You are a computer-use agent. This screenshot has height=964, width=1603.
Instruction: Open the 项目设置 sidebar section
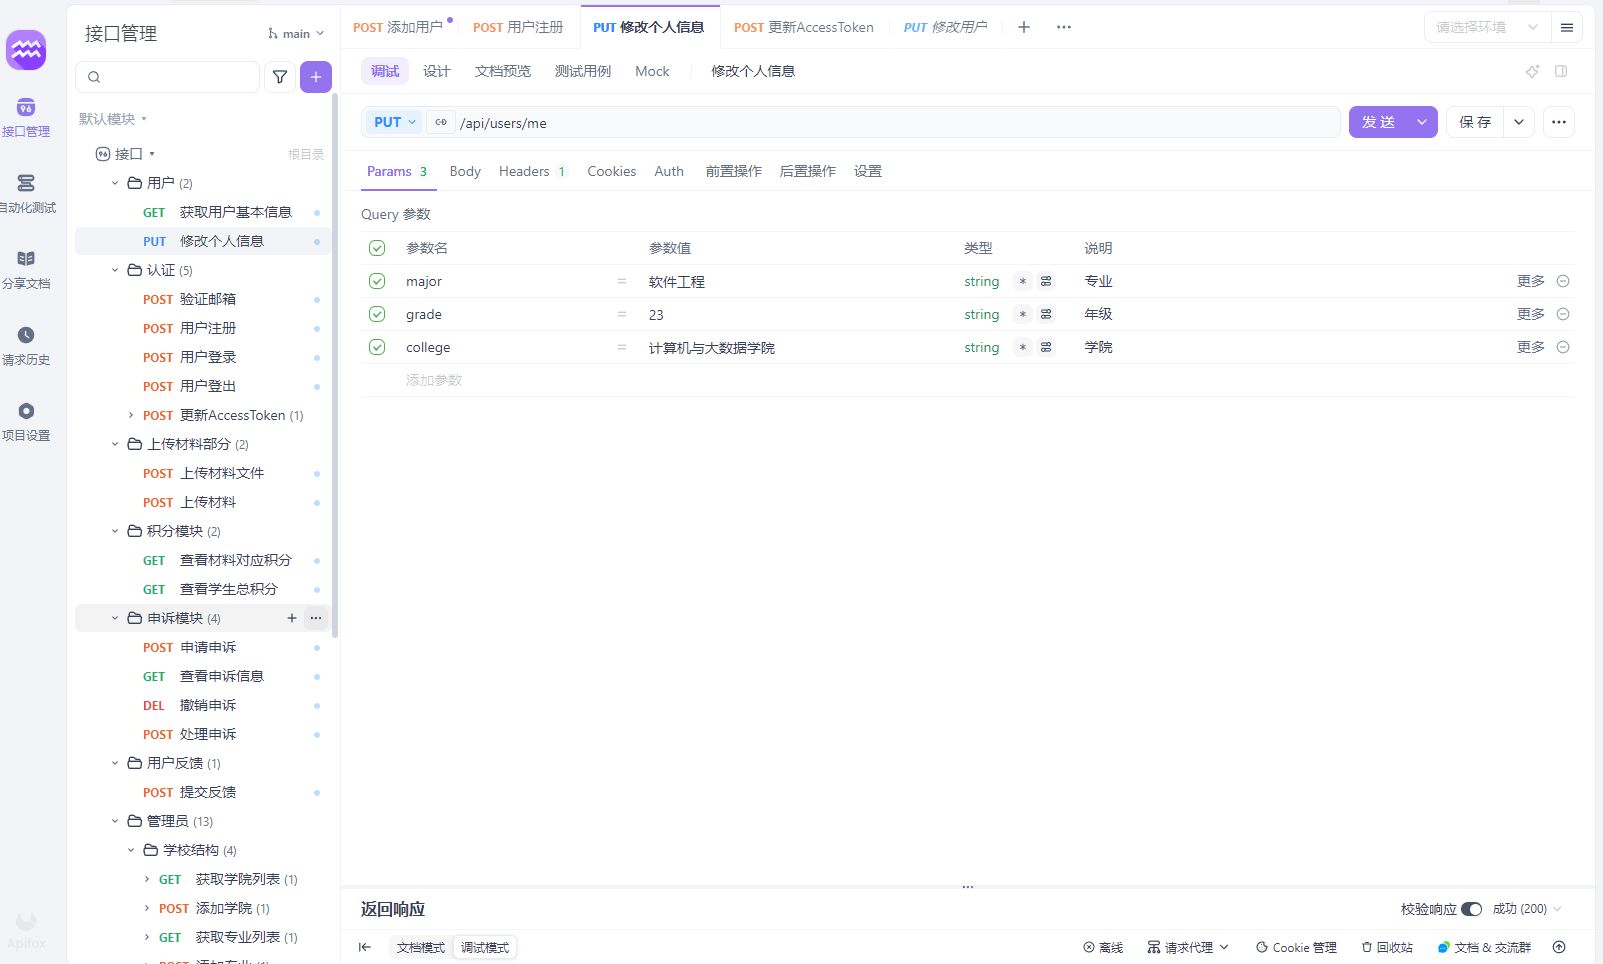(26, 422)
